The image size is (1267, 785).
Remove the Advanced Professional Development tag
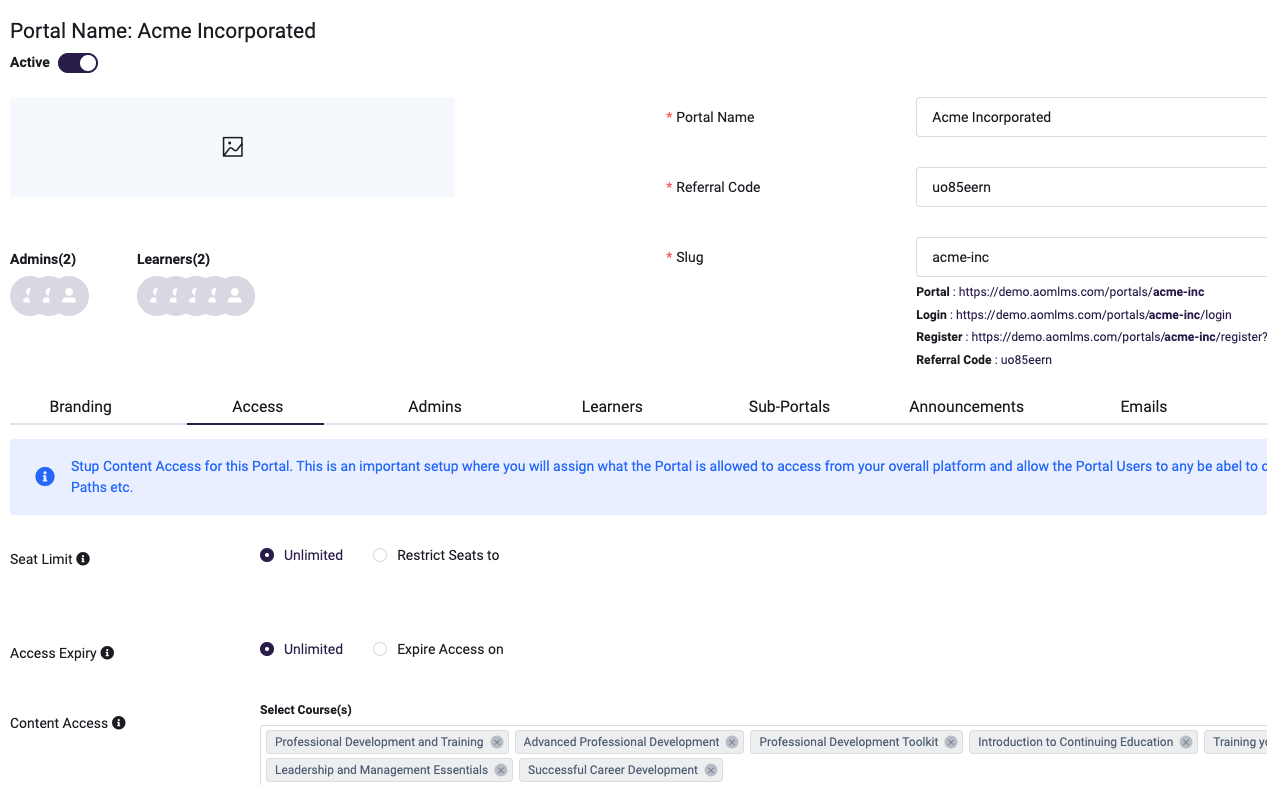coord(732,742)
